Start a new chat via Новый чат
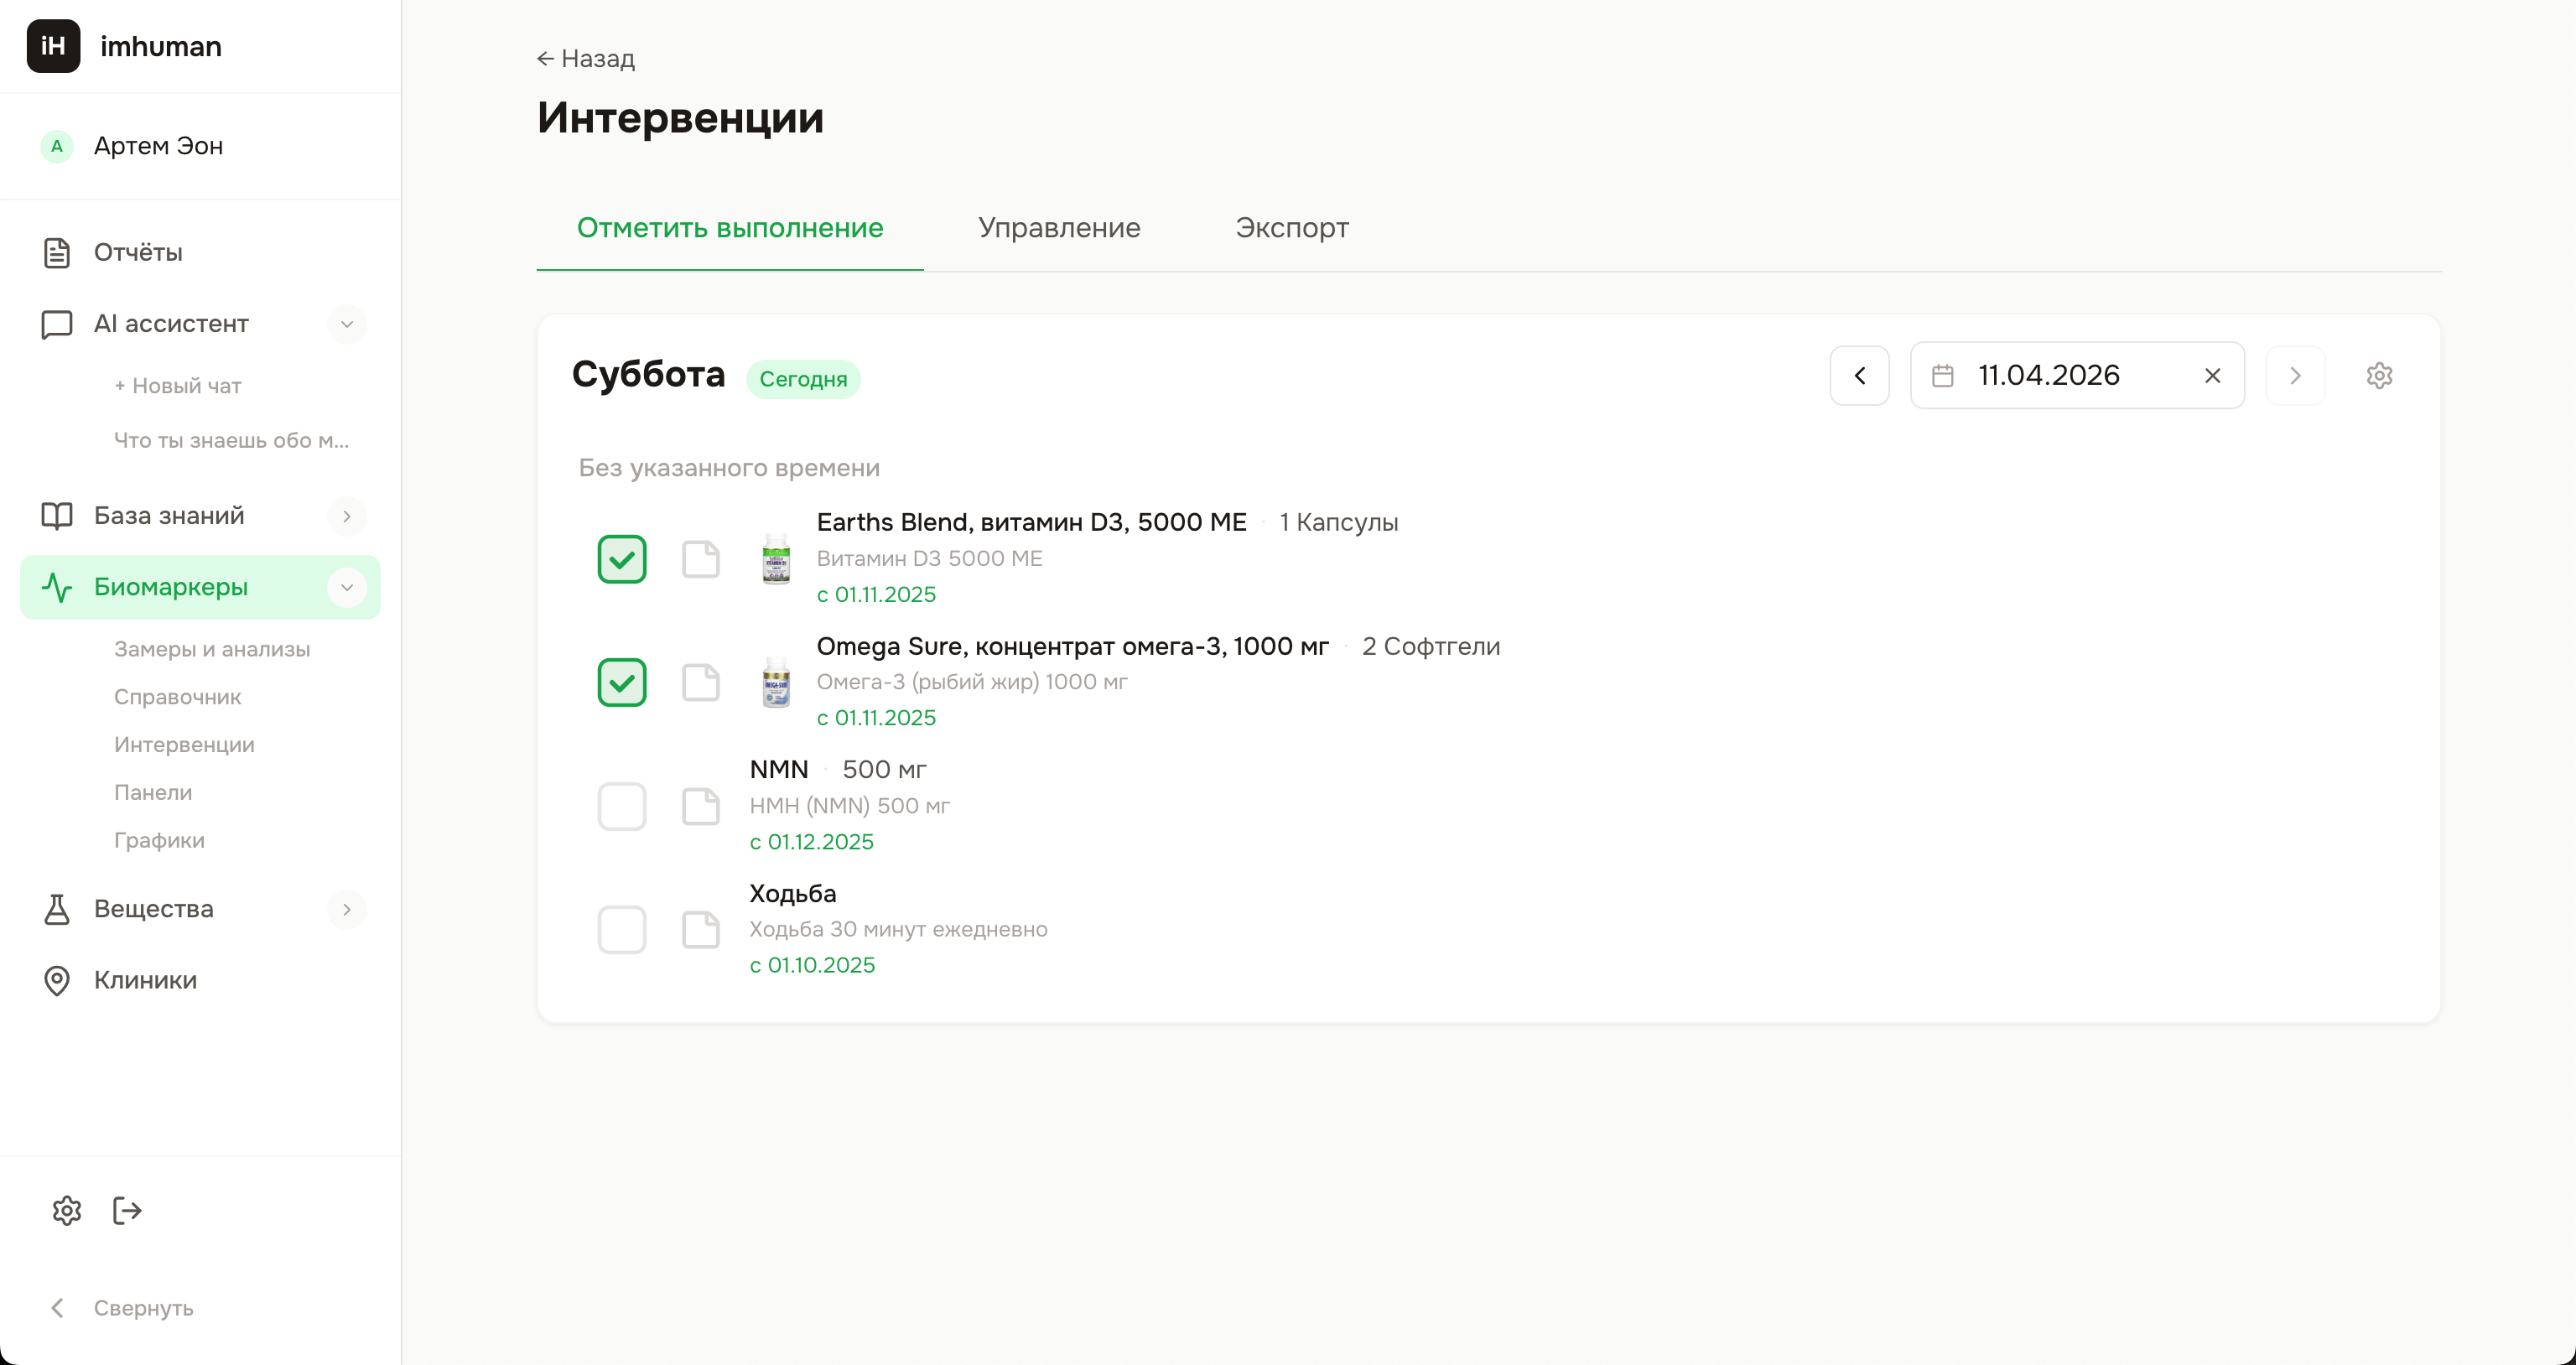 click(178, 386)
